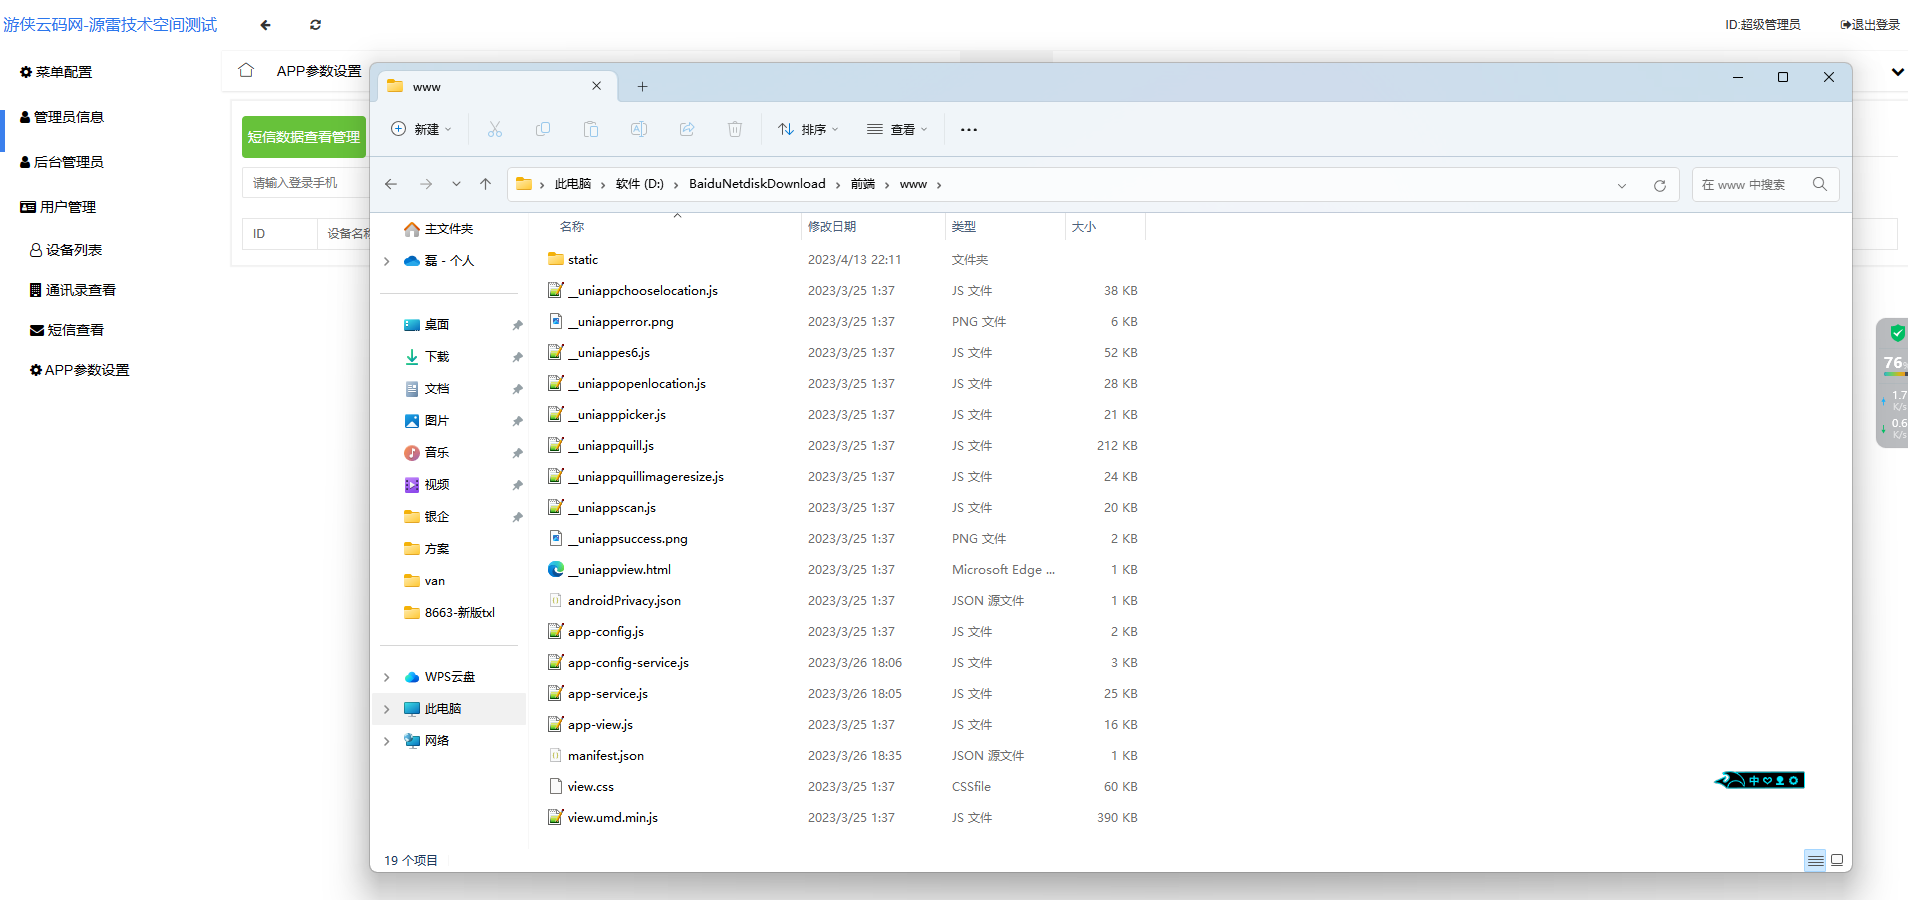Click the Paste clipboard icon
Viewport: 1908px width, 900px height.
coord(591,129)
